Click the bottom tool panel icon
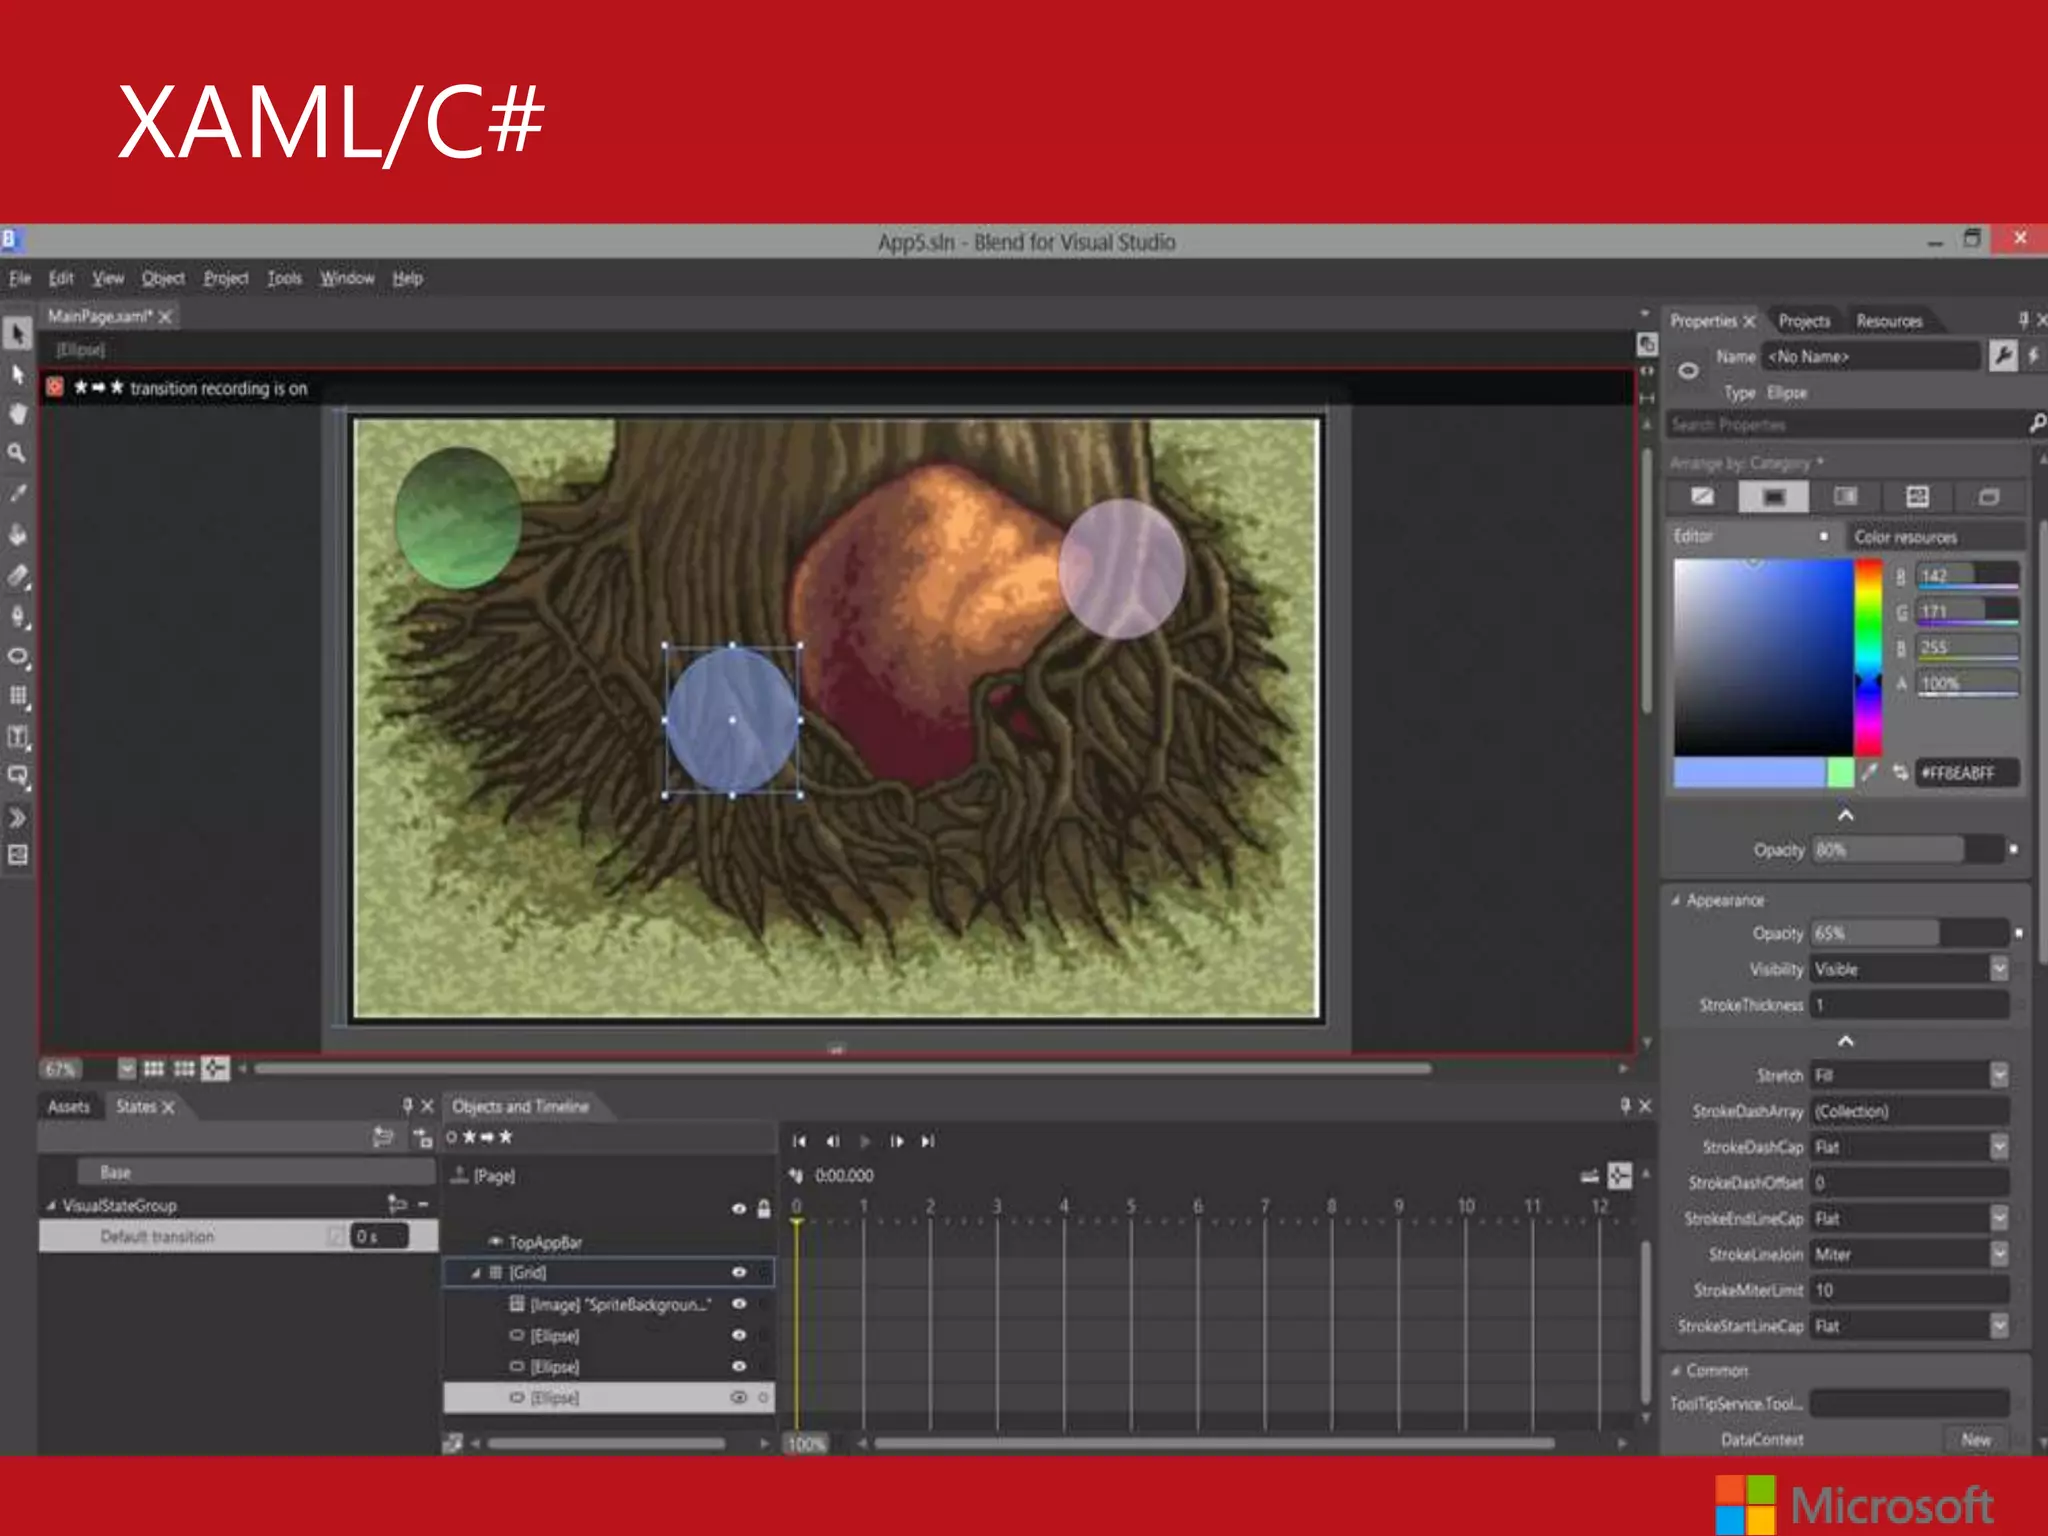This screenshot has width=2048, height=1536. (18, 855)
